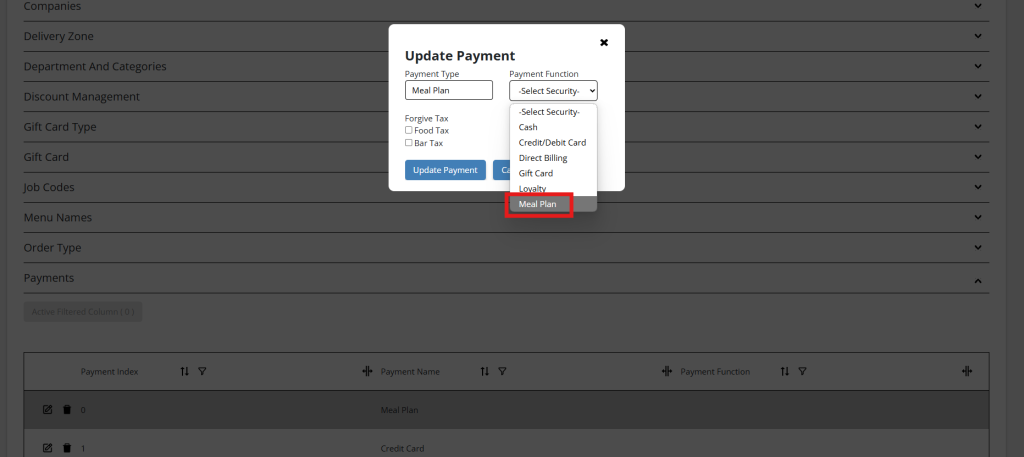Delete the Meal Plan payment row

pyautogui.click(x=67, y=410)
